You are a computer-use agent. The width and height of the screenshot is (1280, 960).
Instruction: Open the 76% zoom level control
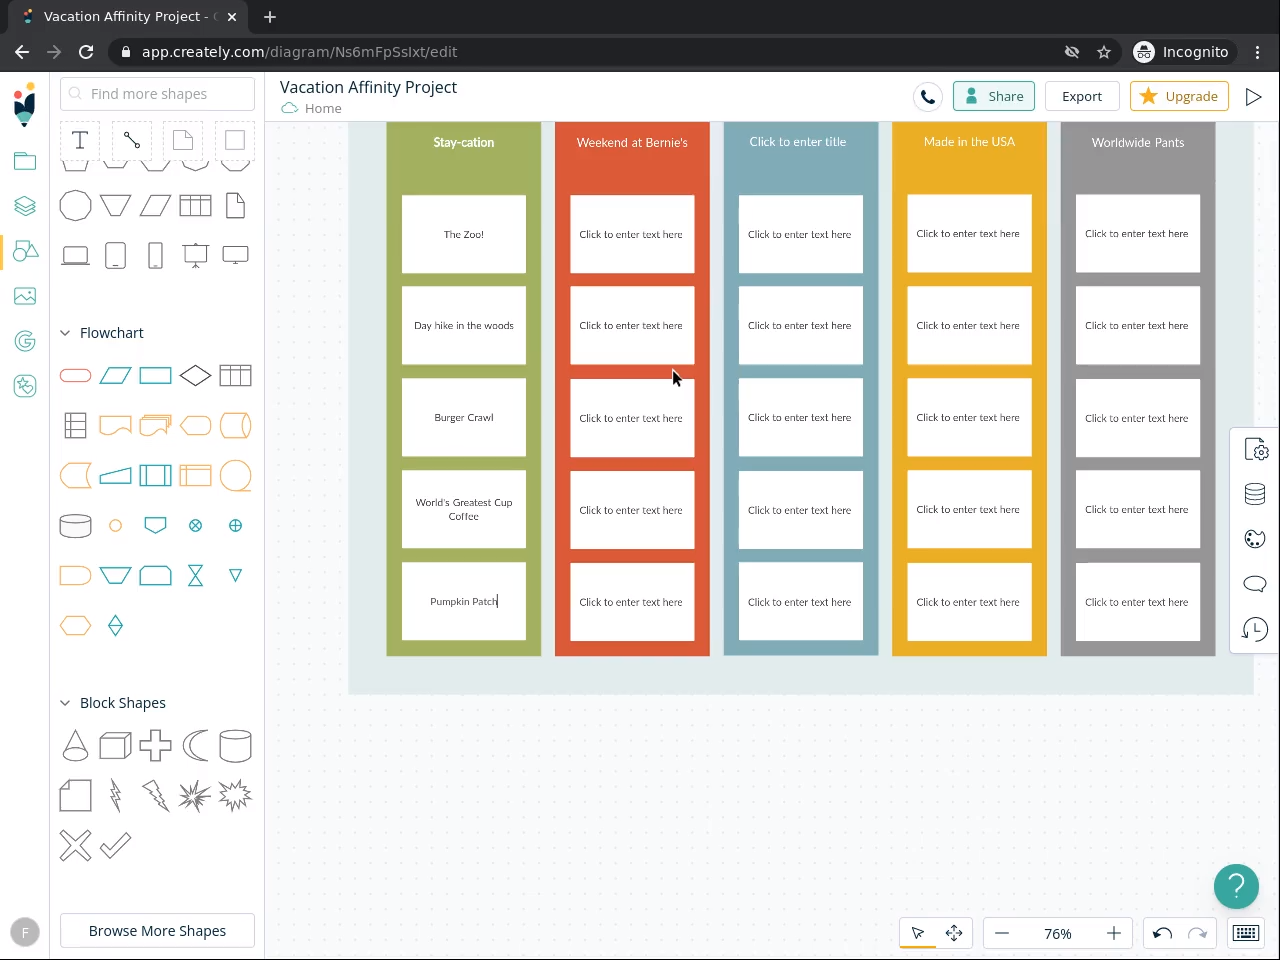[x=1057, y=933]
